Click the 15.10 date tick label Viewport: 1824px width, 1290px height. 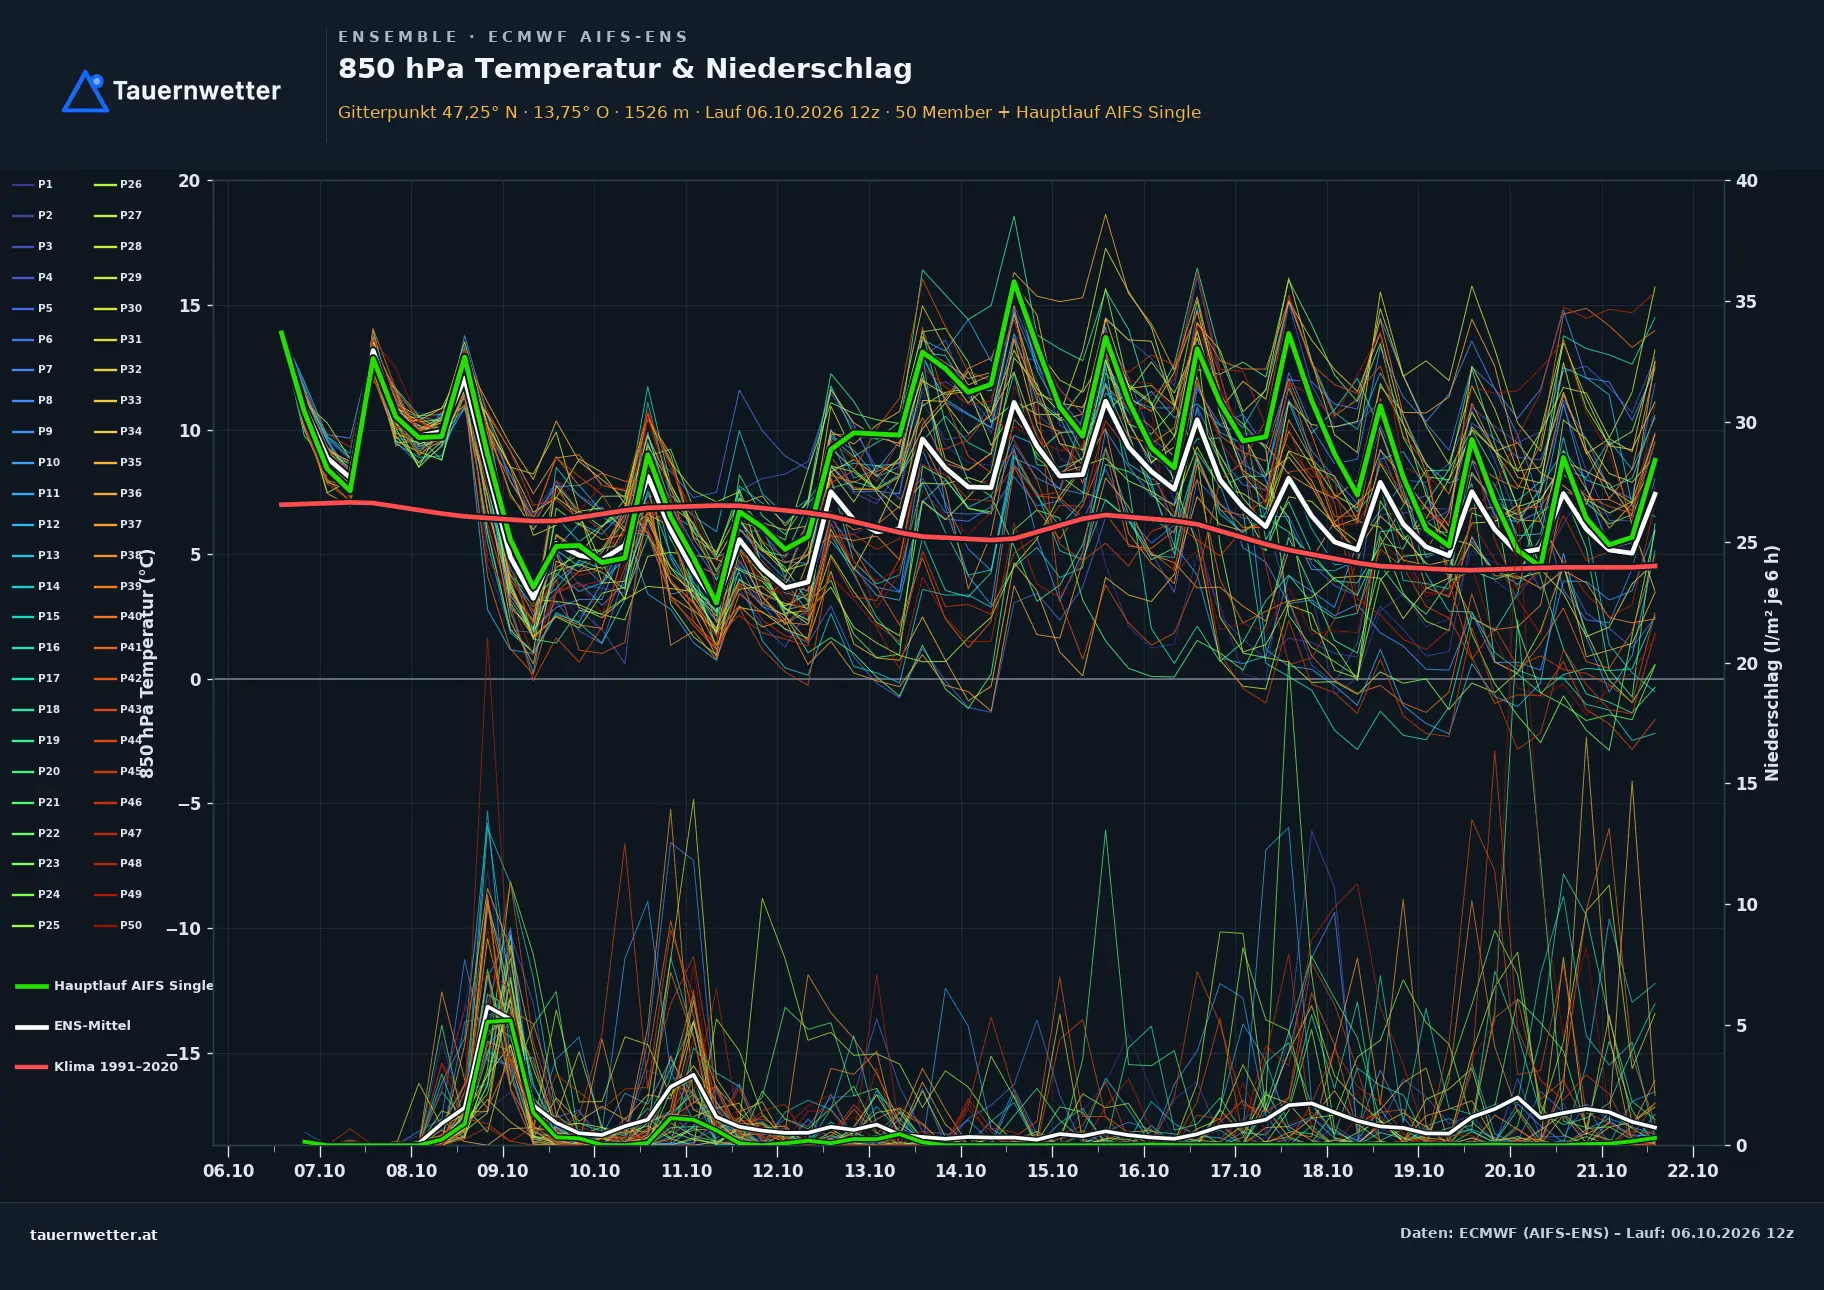click(1052, 1171)
